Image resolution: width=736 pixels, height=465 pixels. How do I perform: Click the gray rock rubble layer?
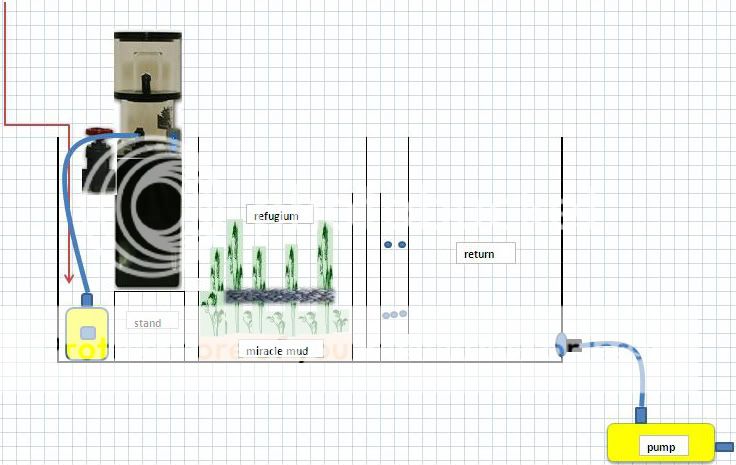[x=279, y=296]
